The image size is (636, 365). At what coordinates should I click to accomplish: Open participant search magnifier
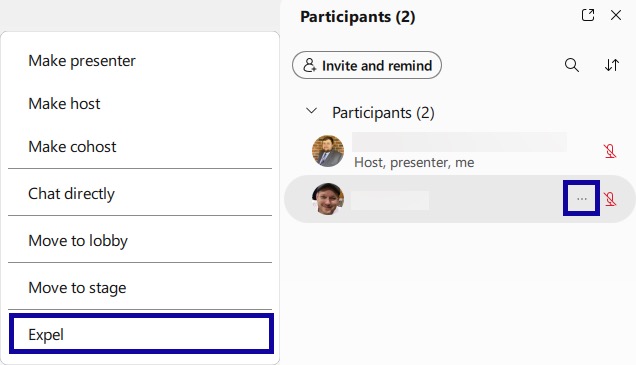(572, 65)
